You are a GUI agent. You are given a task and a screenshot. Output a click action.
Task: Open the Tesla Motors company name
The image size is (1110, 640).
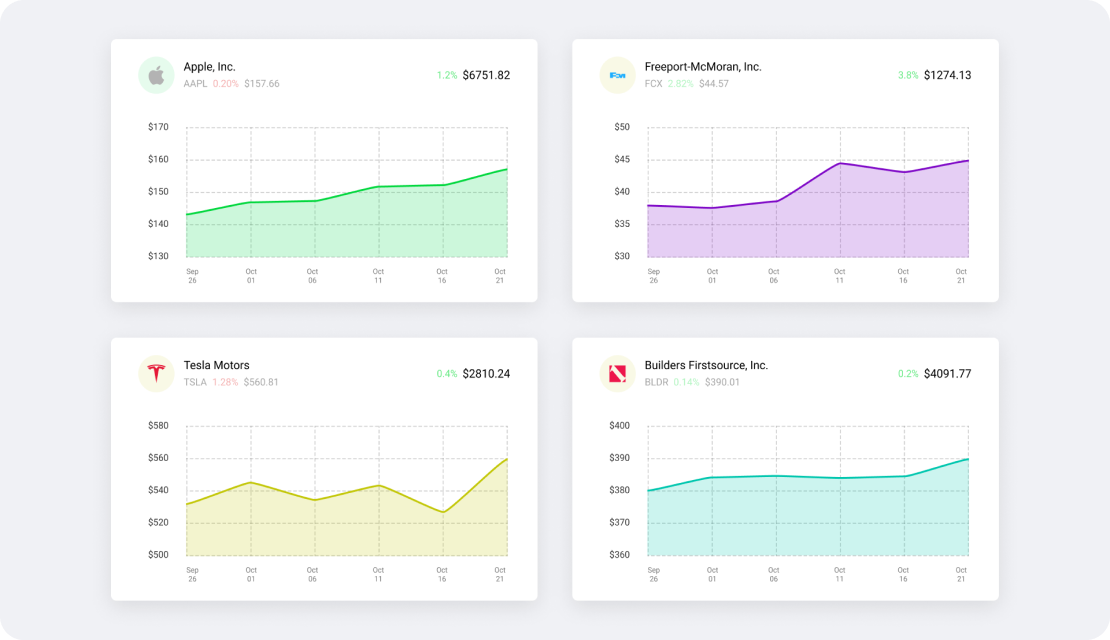tap(217, 365)
